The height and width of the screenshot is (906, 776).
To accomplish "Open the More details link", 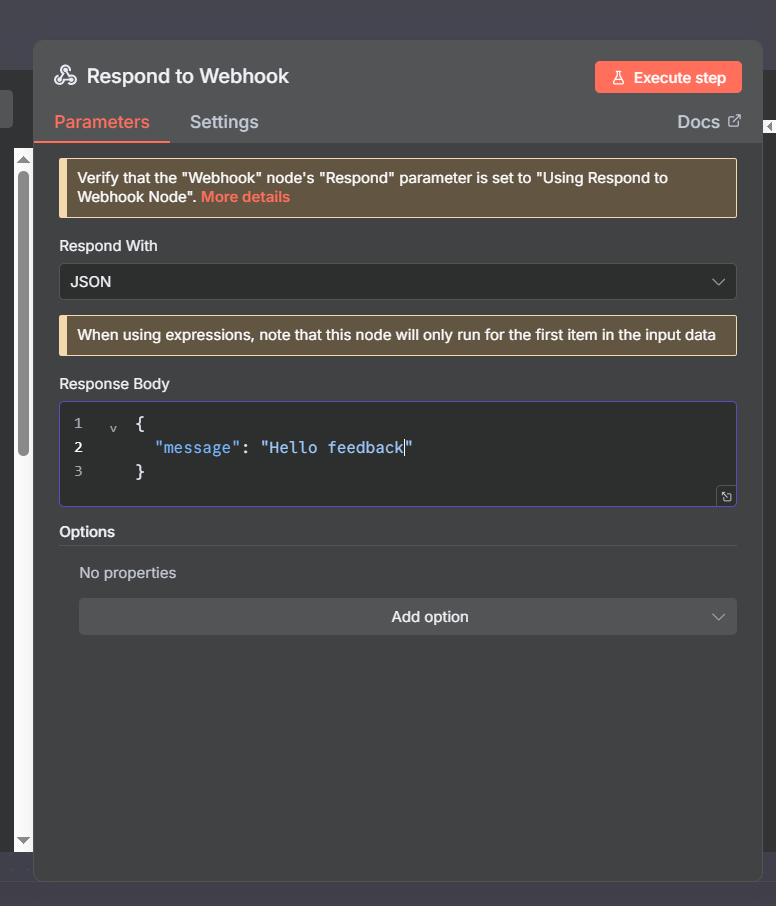I will pos(245,197).
